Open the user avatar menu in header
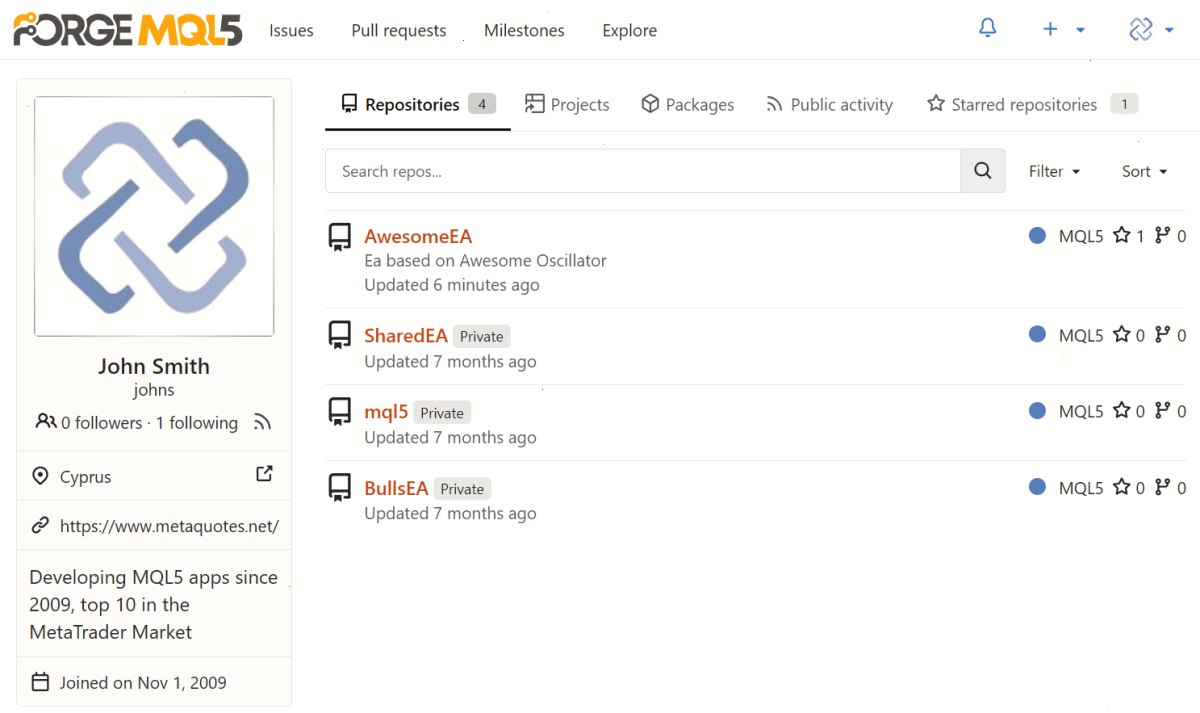This screenshot has width=1200, height=713. (x=1151, y=30)
